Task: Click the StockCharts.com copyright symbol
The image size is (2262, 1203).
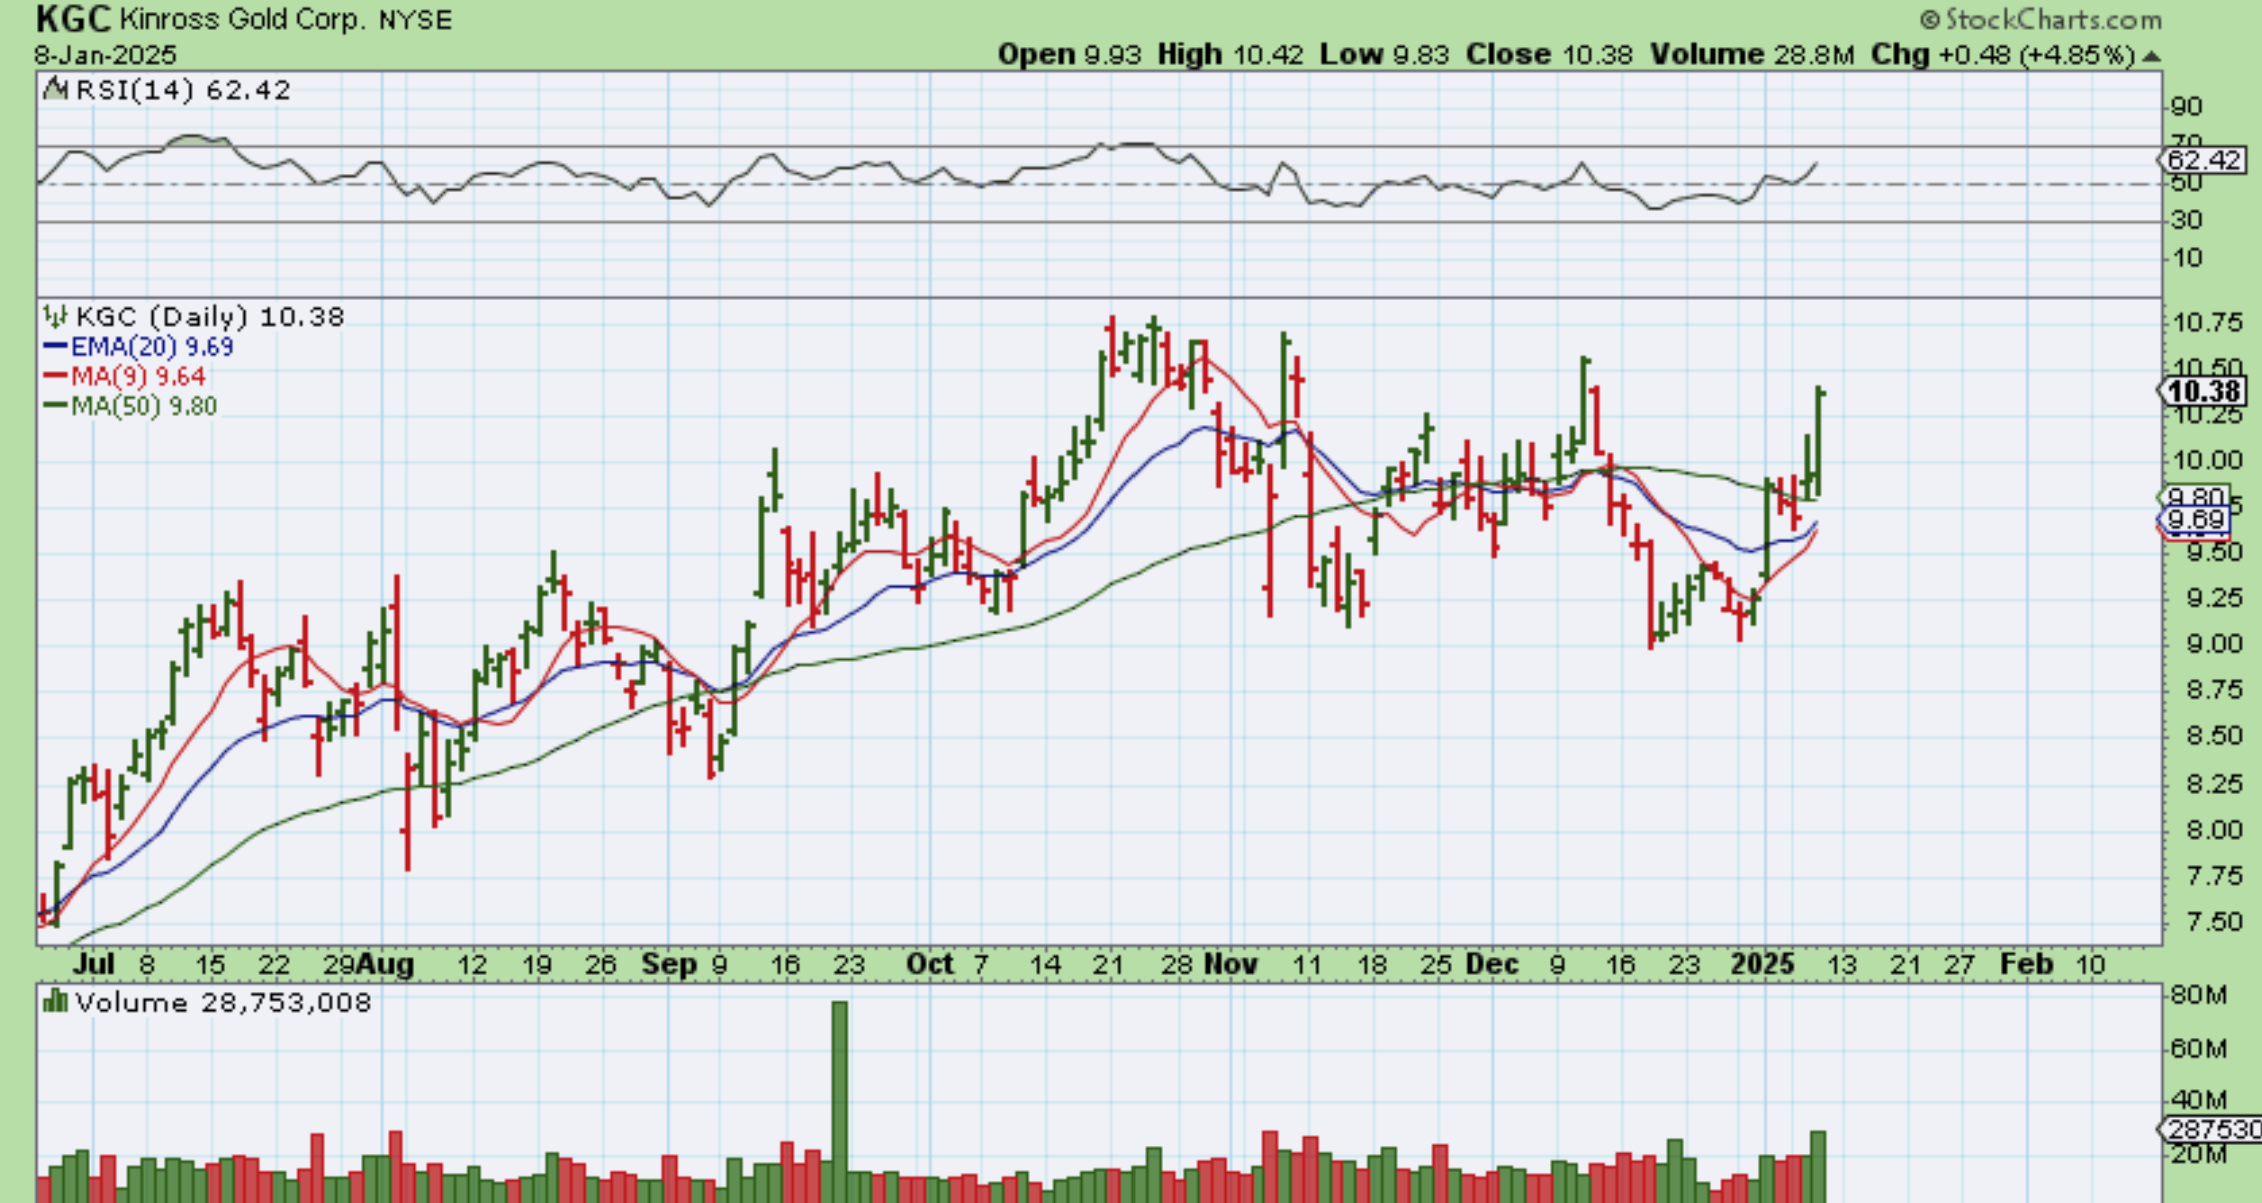Action: point(1929,19)
